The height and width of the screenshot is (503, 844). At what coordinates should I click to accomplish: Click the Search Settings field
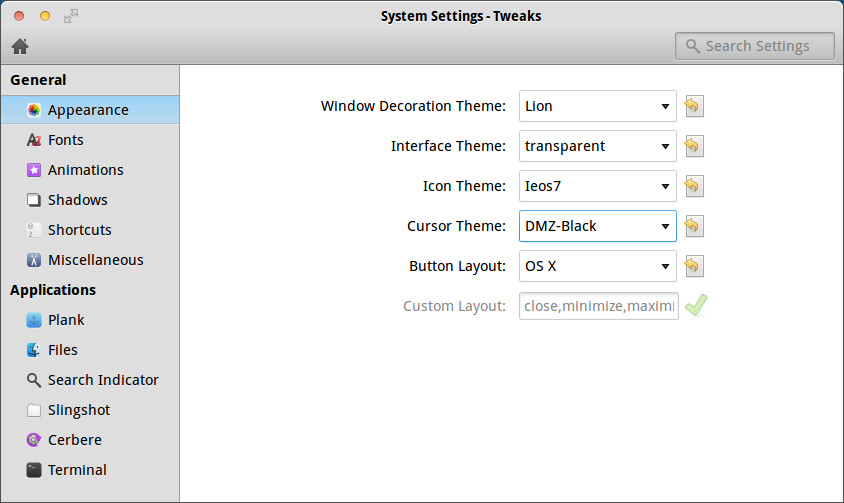click(x=756, y=46)
